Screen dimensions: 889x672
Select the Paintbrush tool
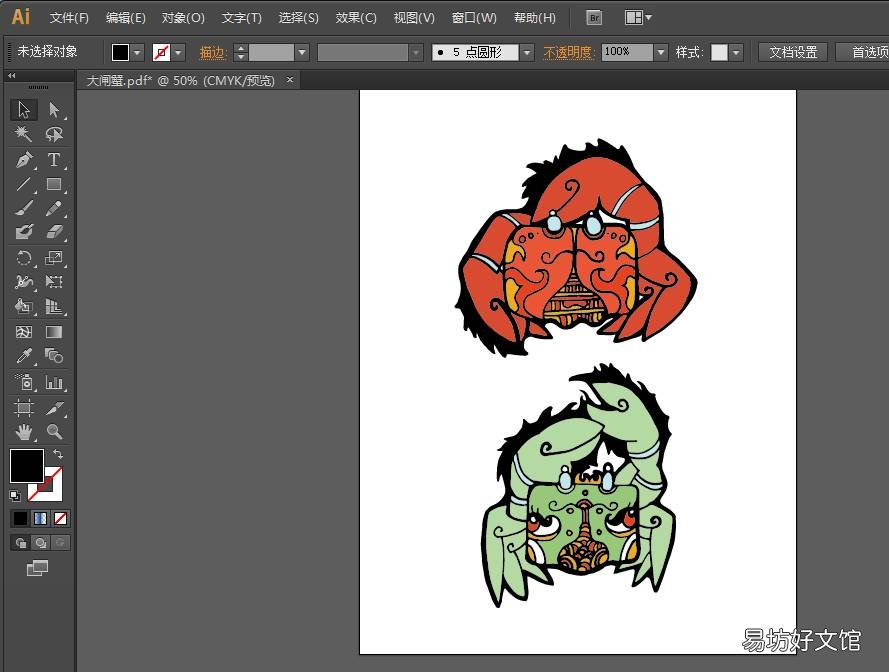[x=24, y=209]
